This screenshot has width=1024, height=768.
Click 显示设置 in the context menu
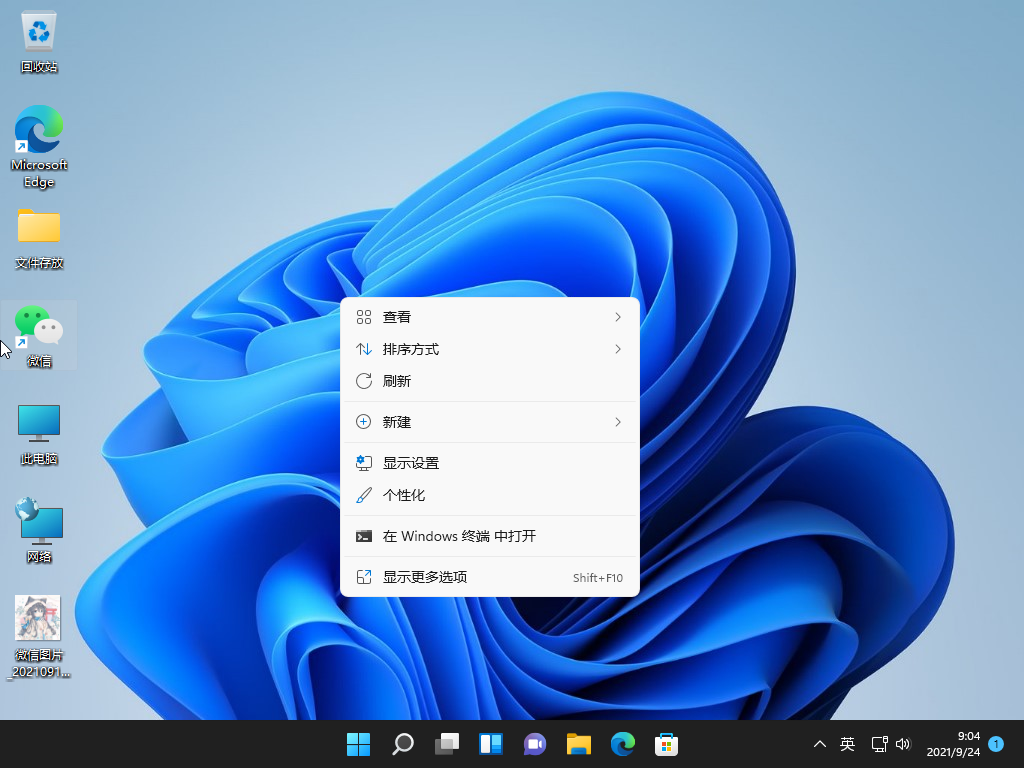pos(489,463)
